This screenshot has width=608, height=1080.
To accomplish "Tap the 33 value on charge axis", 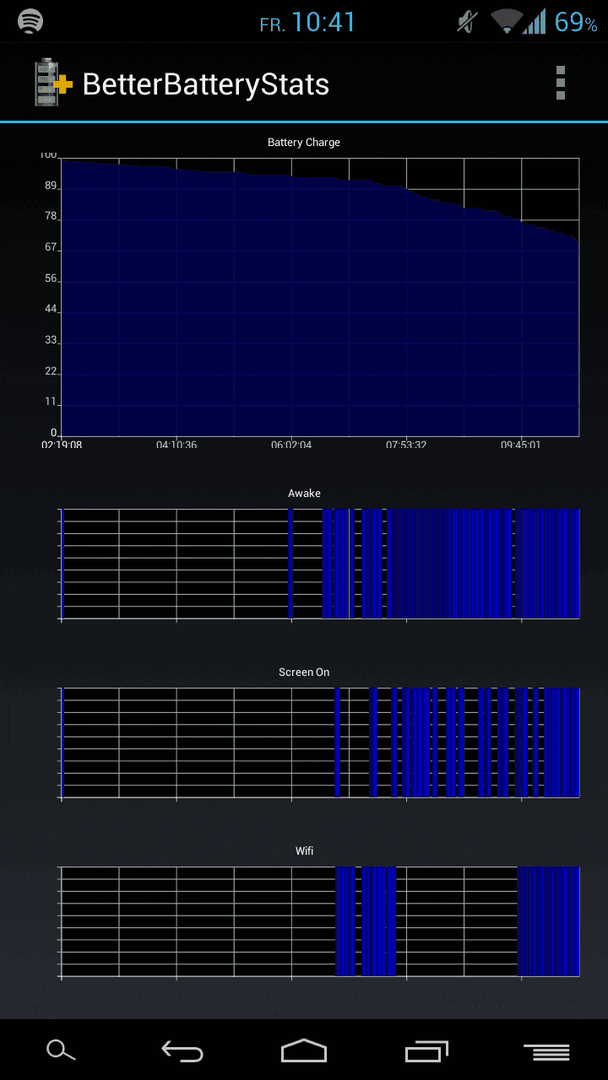I will (49, 341).
